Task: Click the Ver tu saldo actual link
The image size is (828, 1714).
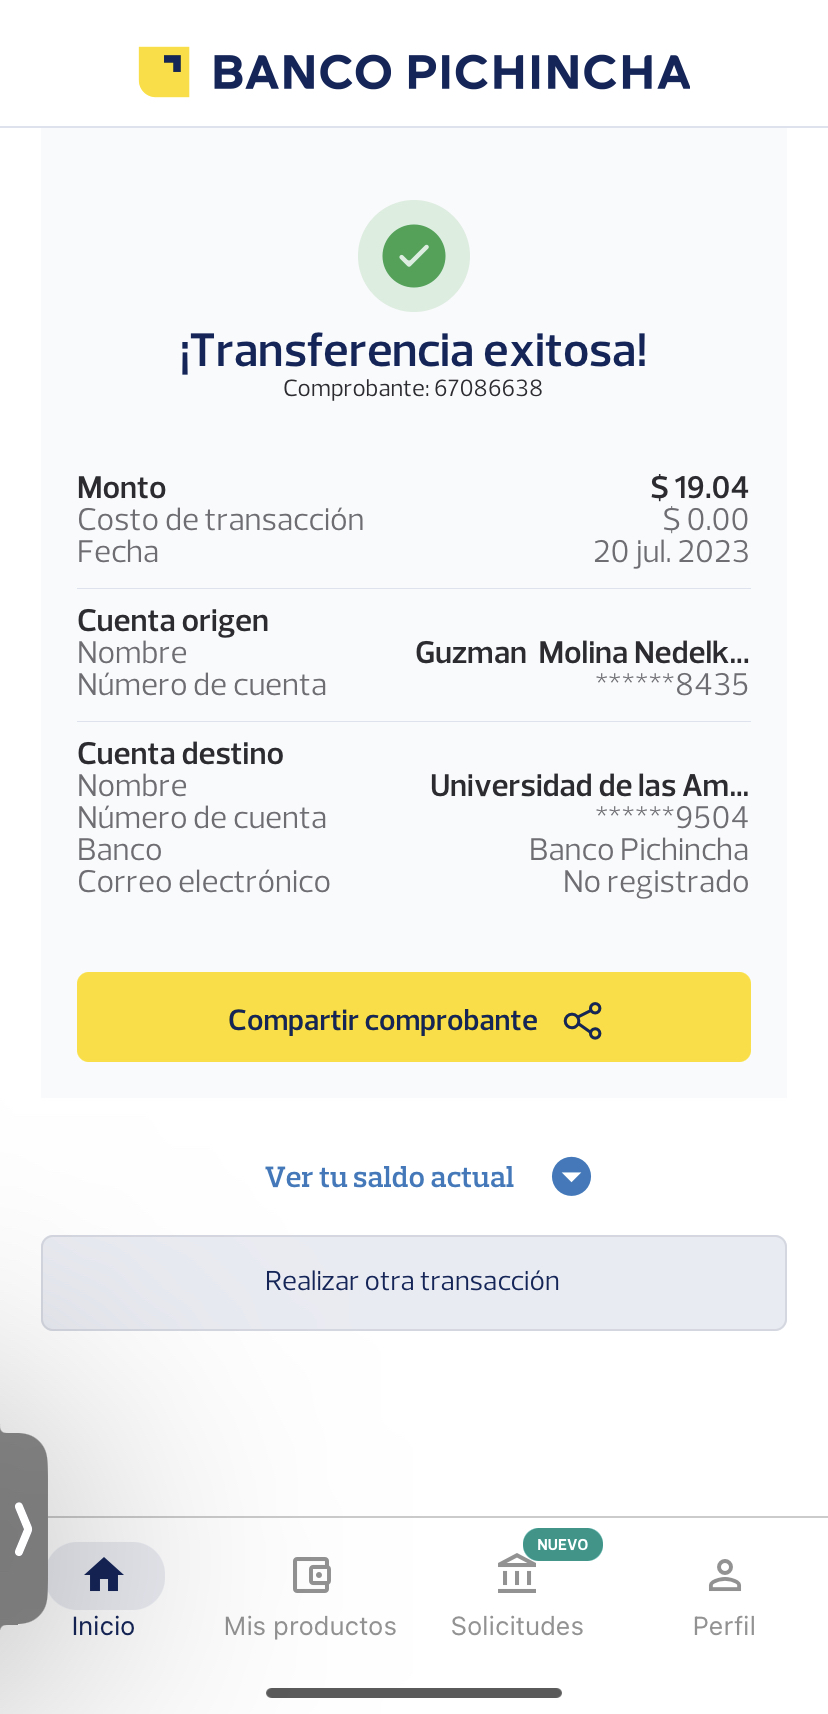Action: [389, 1177]
